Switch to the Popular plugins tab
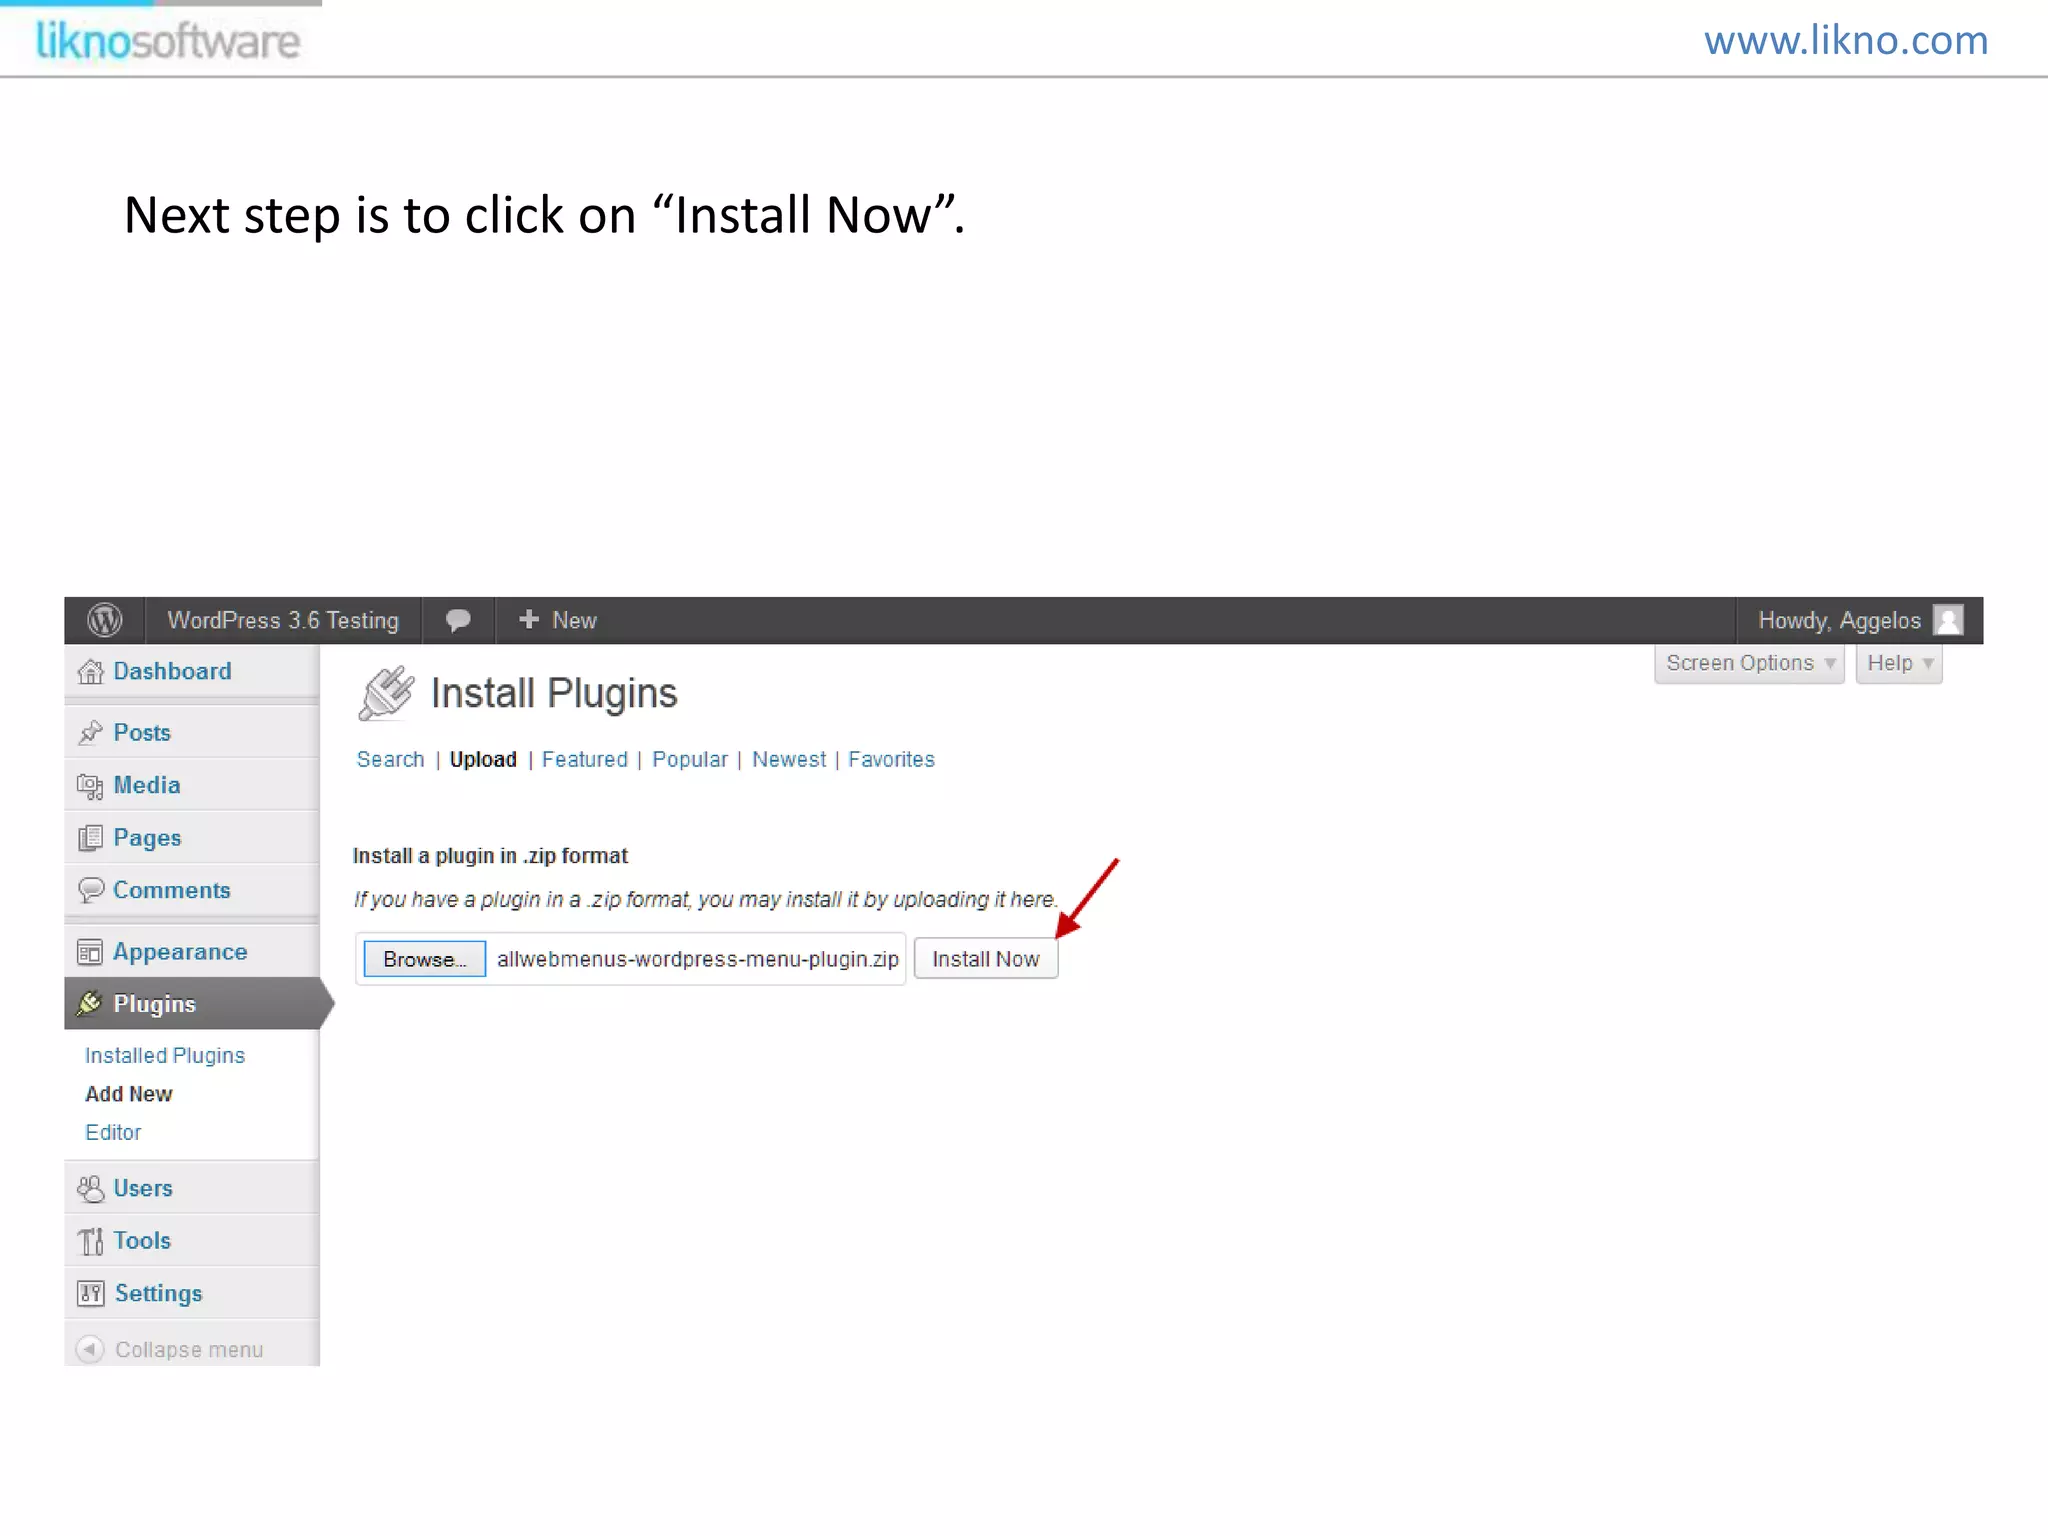This screenshot has height=1536, width=2048. [690, 759]
